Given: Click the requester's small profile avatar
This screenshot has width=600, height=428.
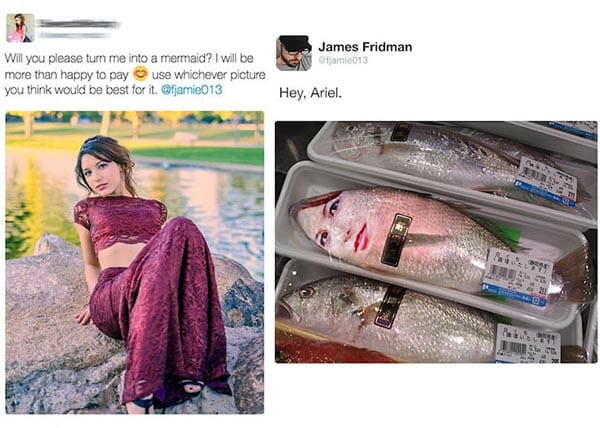Looking at the screenshot, I should pos(19,27).
